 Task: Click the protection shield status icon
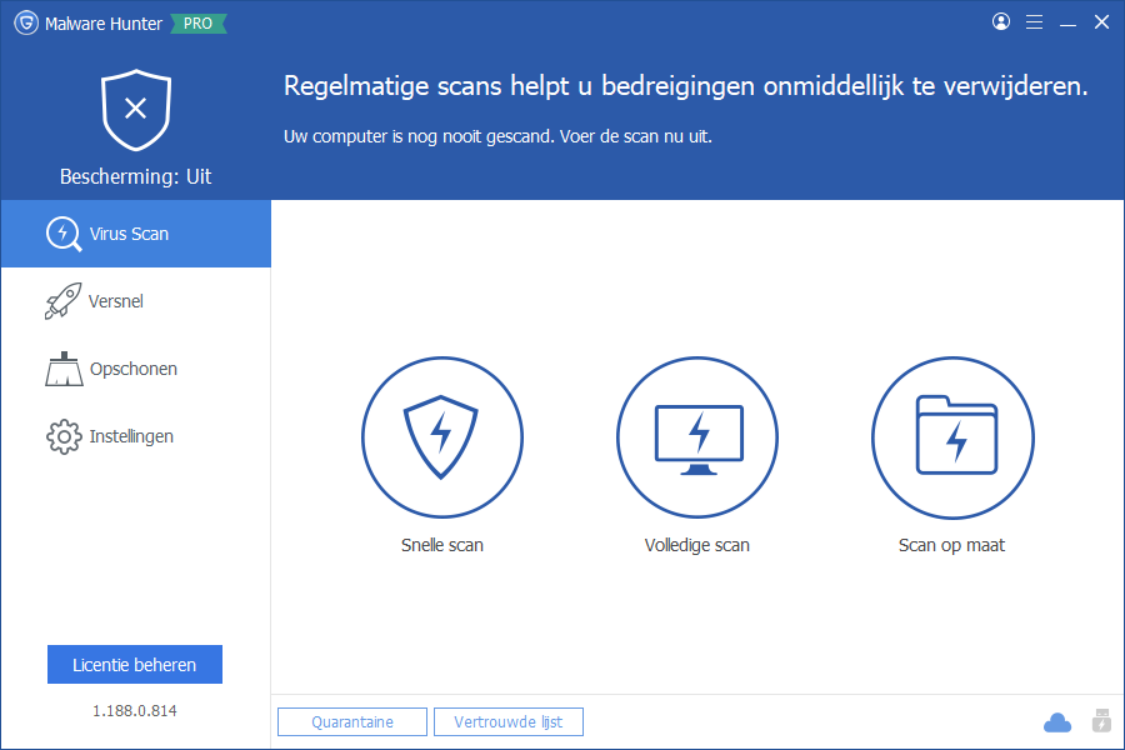[136, 110]
